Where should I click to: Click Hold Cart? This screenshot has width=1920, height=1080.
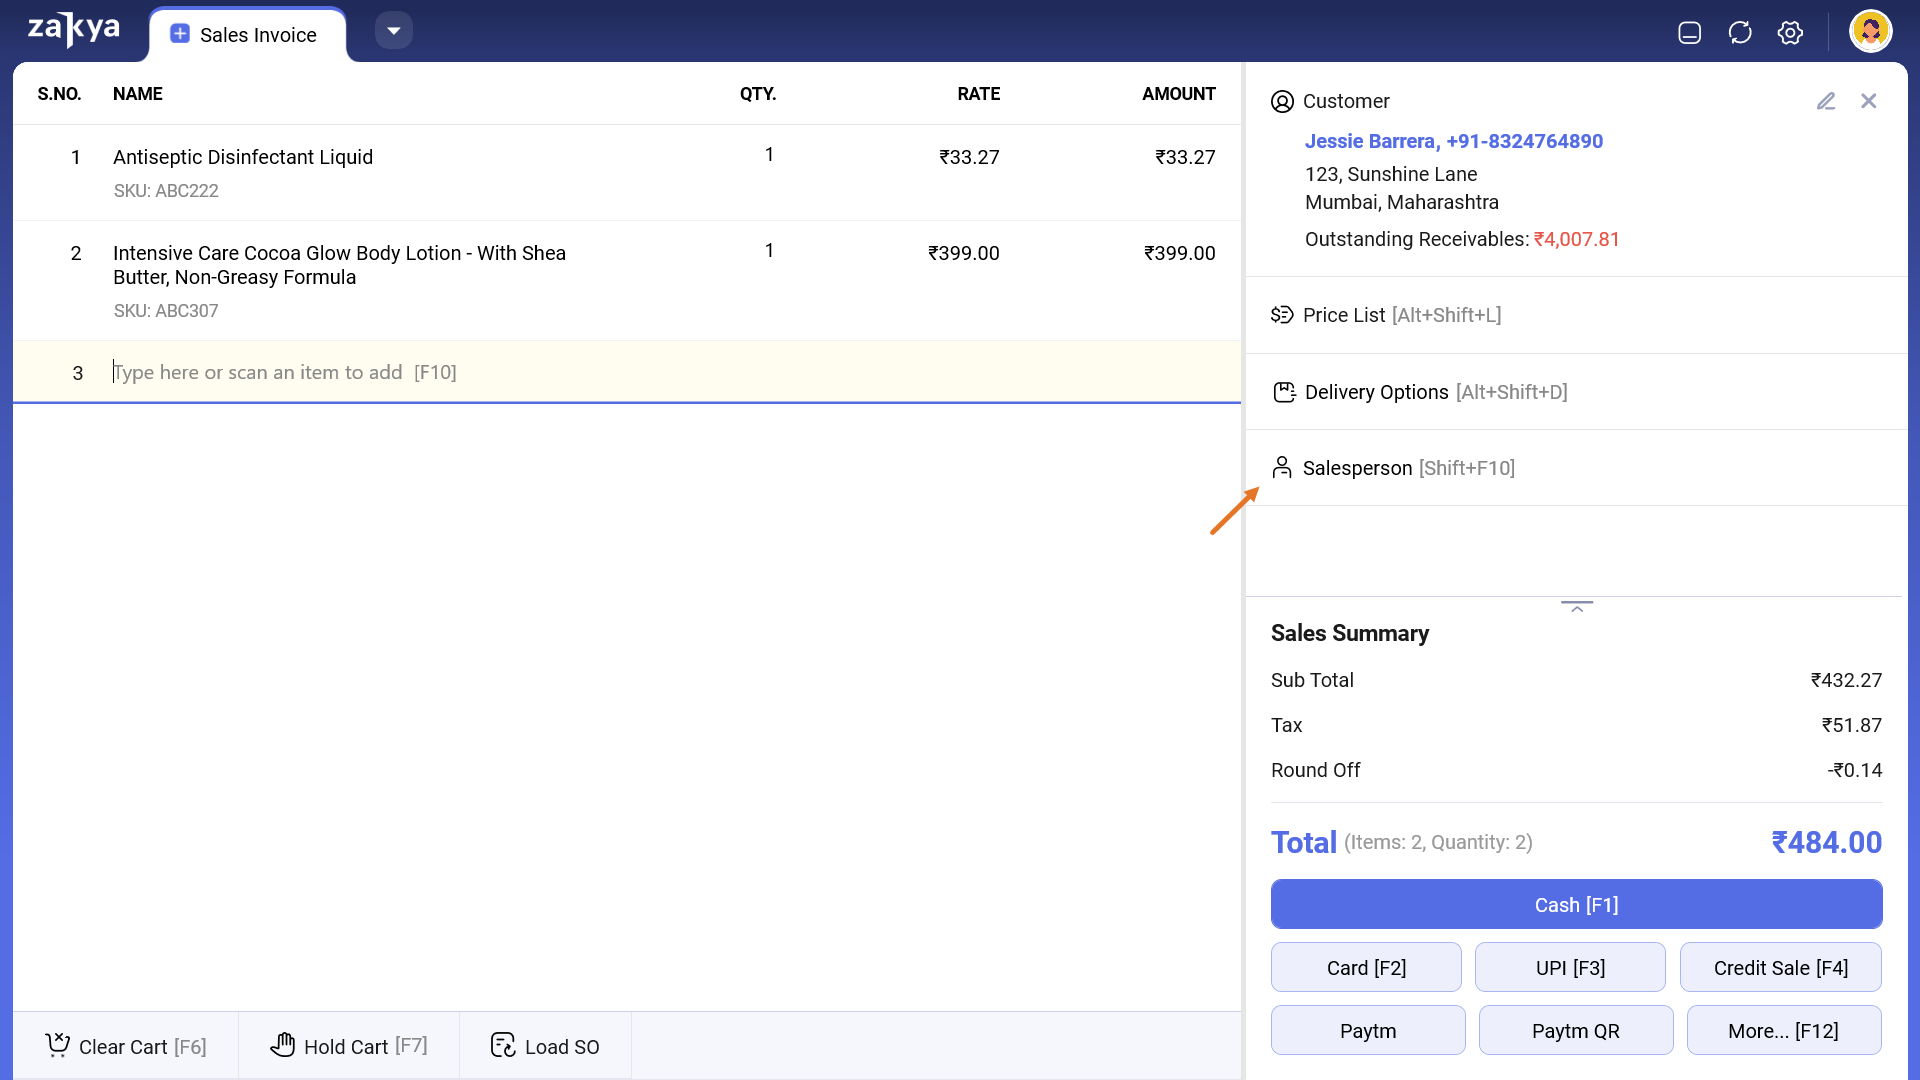[349, 1047]
